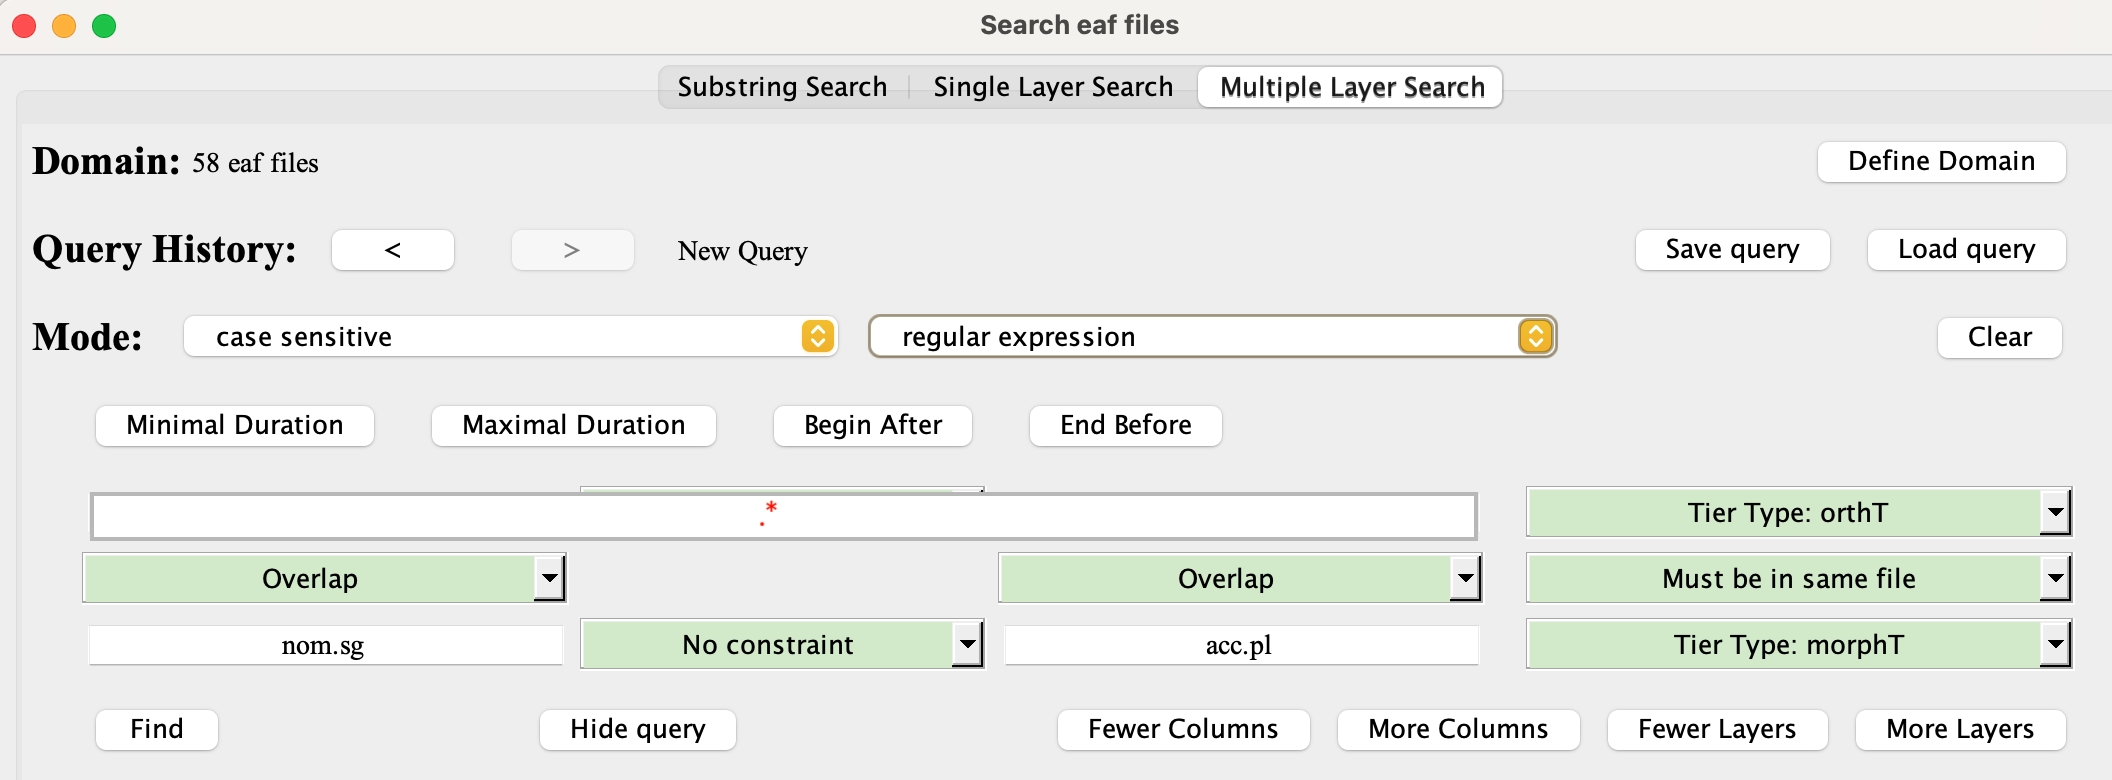Add more layers to the query

pos(1959,730)
